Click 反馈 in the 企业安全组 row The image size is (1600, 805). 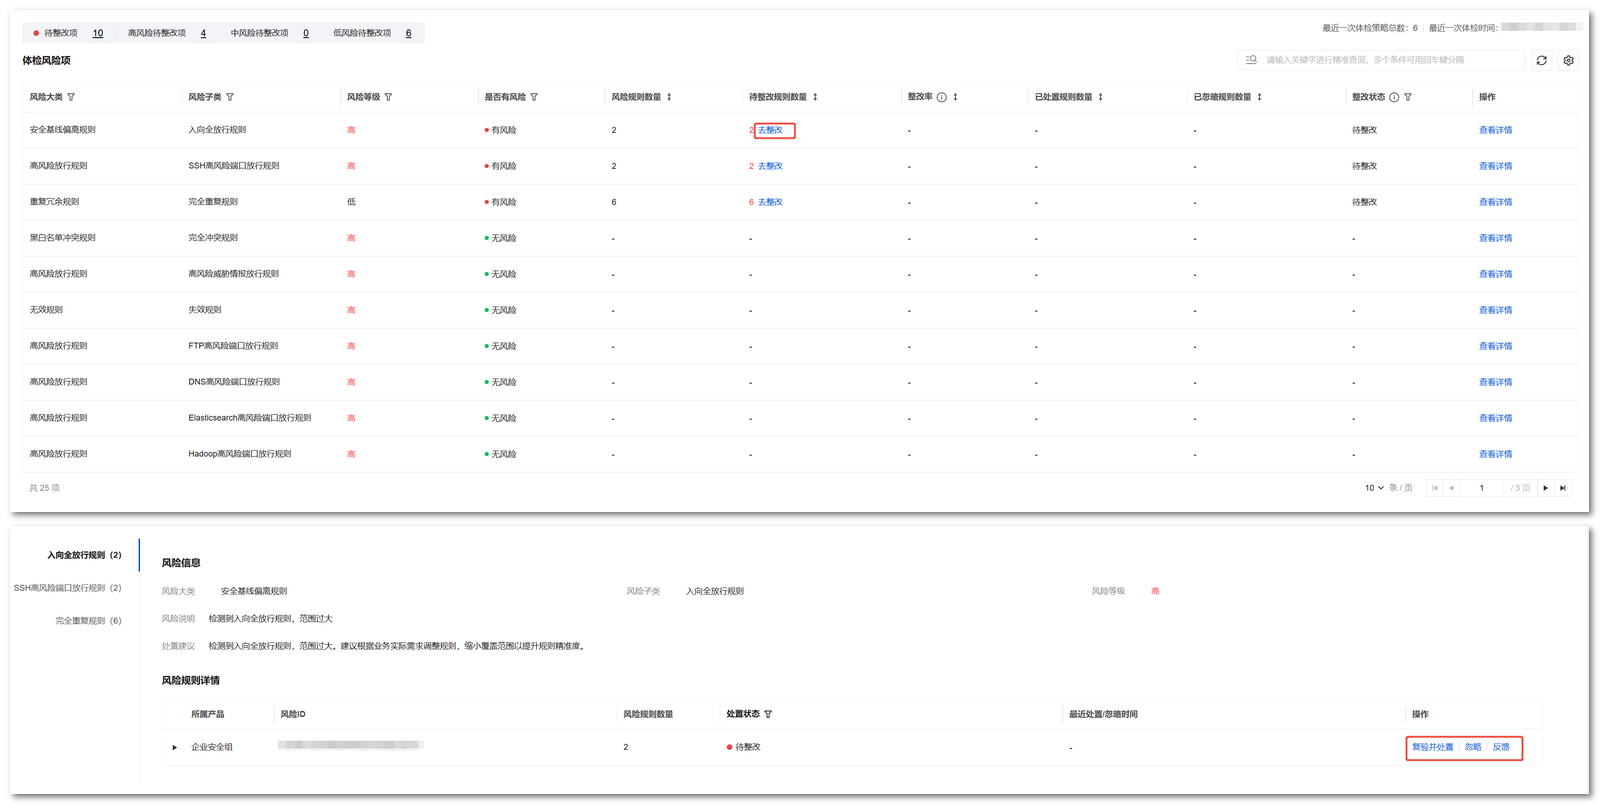point(1501,747)
